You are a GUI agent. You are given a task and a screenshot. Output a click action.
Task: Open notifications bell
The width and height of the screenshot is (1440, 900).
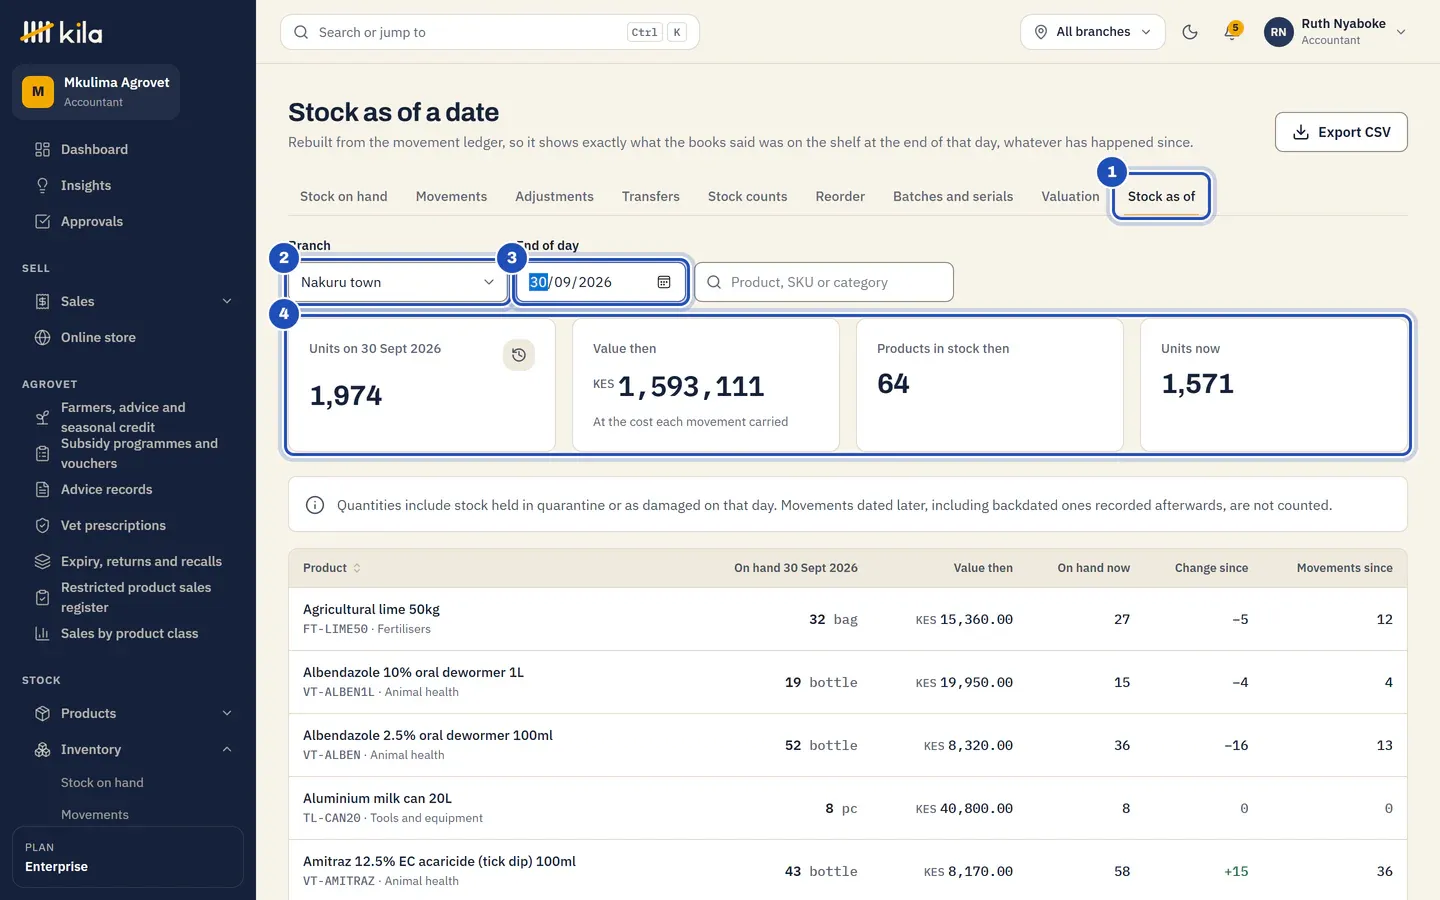(1232, 32)
